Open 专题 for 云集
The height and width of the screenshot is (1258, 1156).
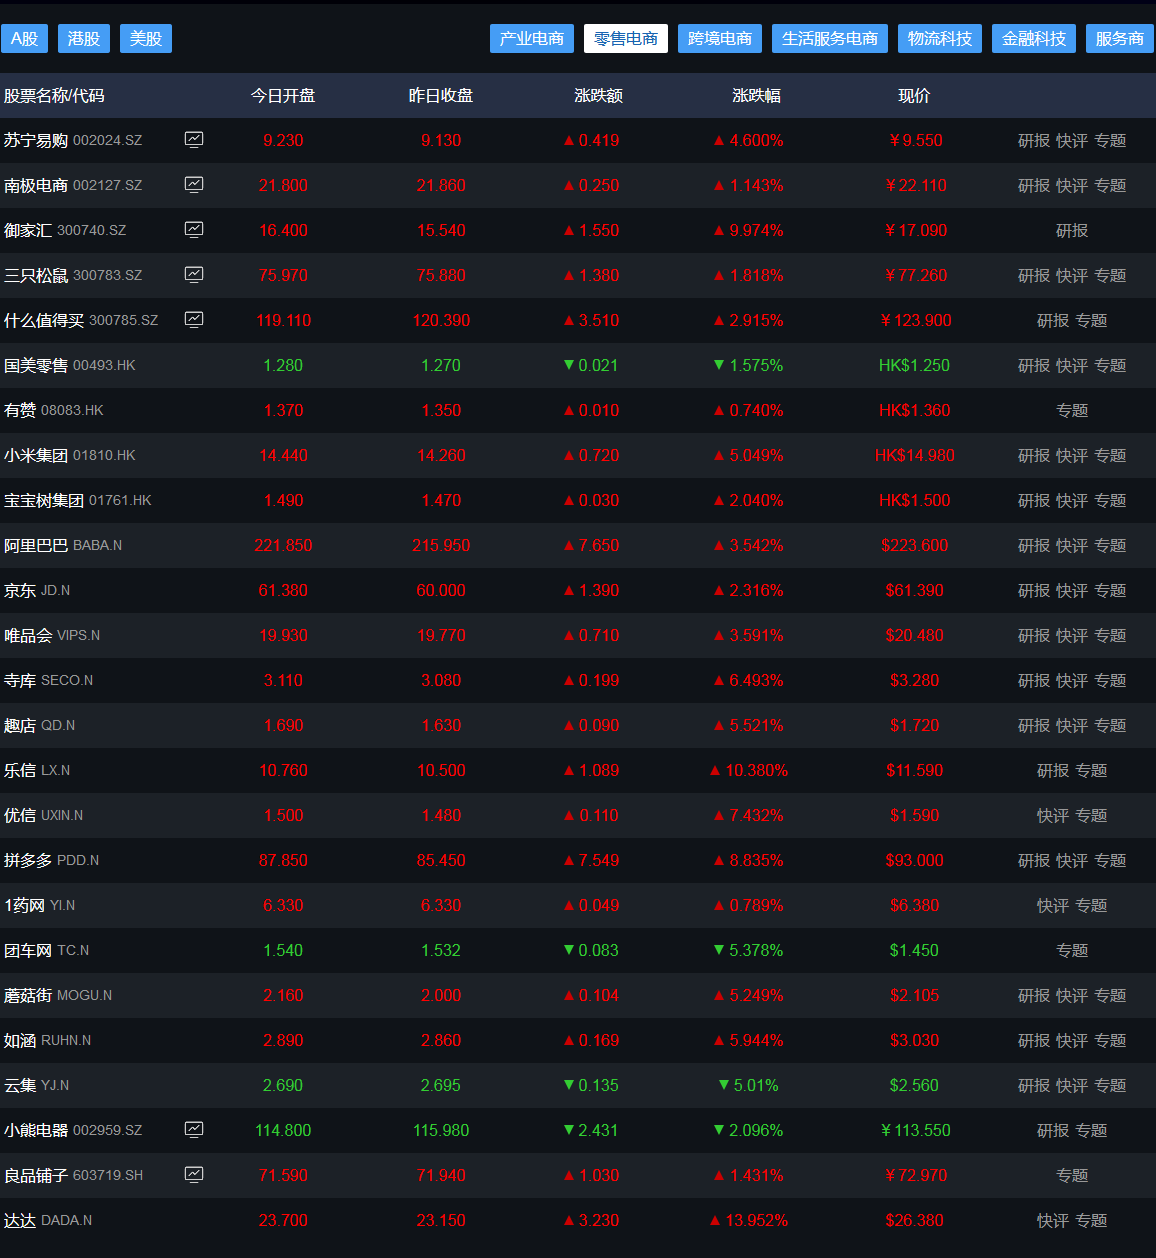tap(1110, 1086)
